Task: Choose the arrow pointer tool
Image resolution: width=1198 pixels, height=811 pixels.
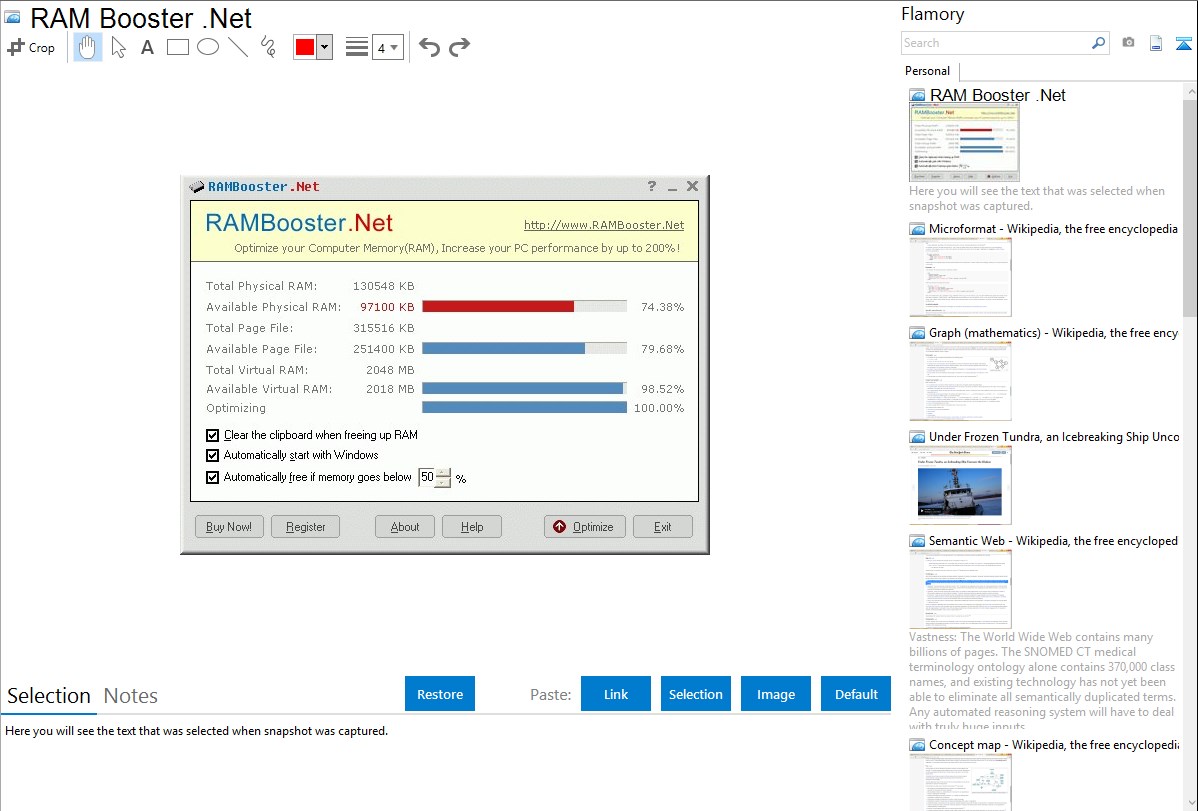Action: pos(118,47)
